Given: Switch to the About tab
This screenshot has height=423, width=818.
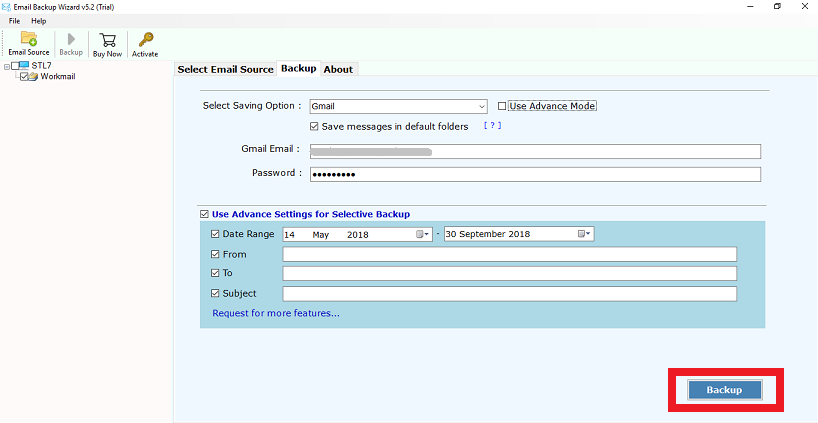Looking at the screenshot, I should tap(338, 69).
